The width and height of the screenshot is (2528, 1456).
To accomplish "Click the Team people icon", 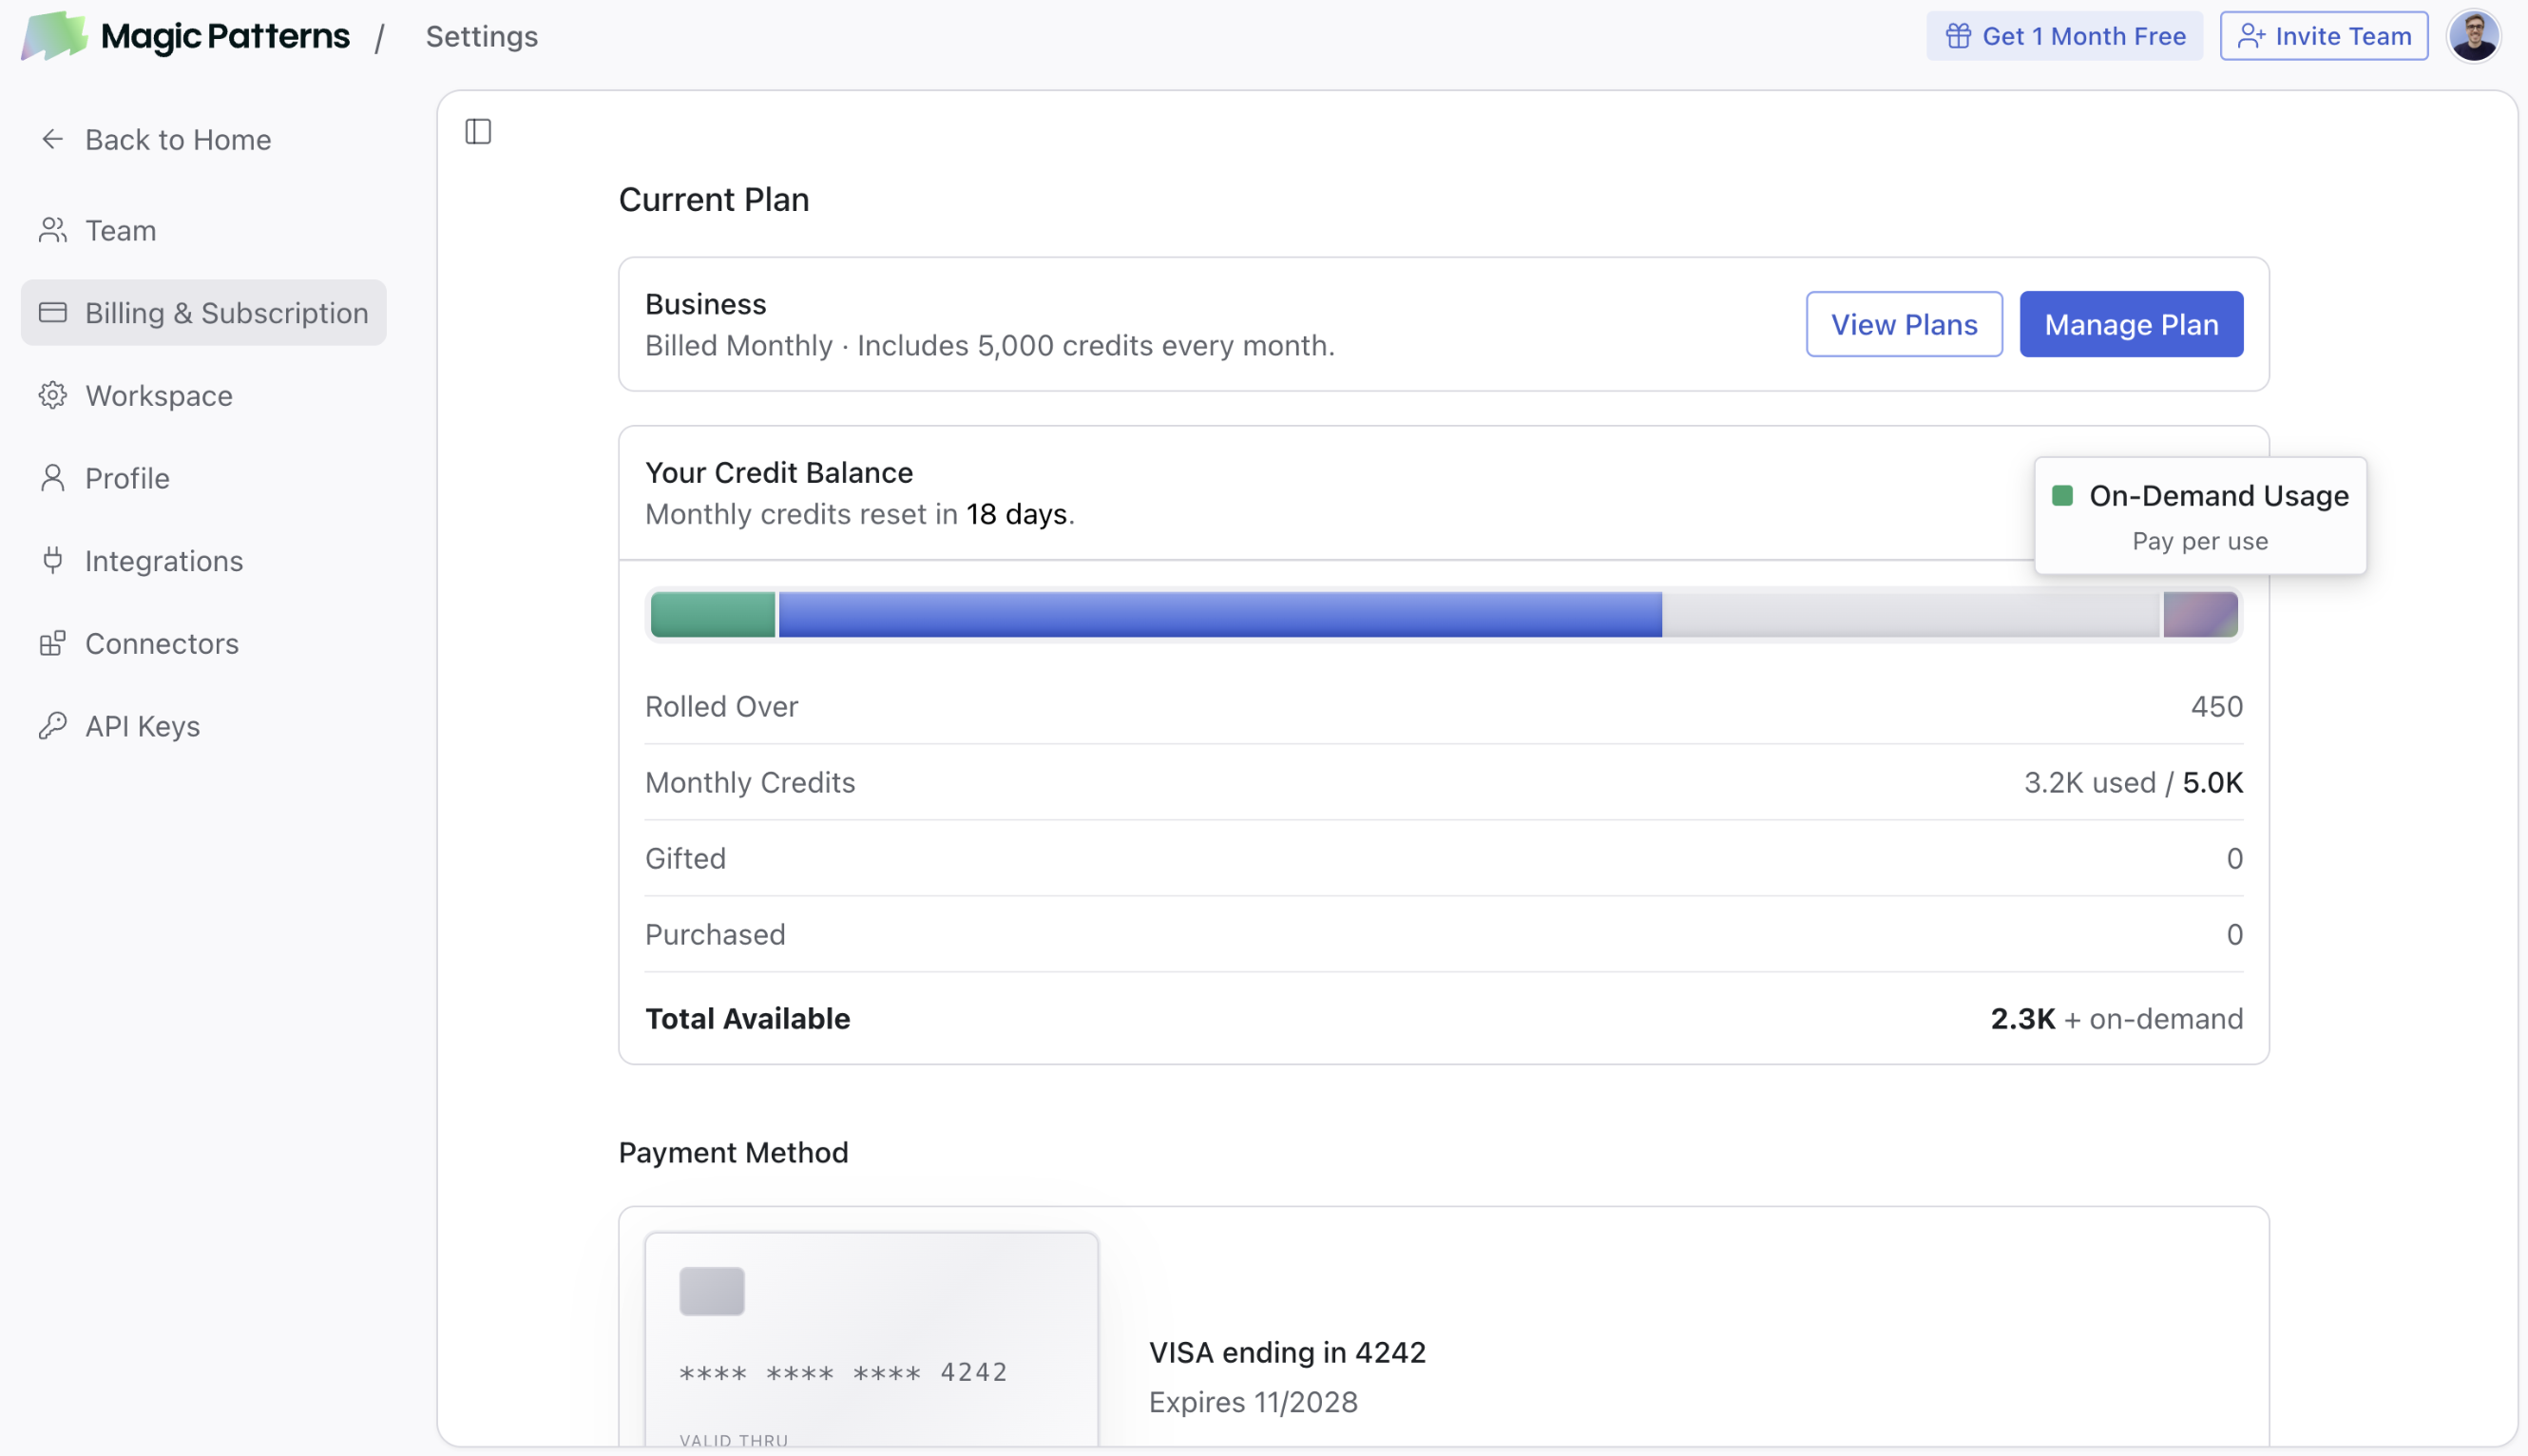I will point(53,230).
